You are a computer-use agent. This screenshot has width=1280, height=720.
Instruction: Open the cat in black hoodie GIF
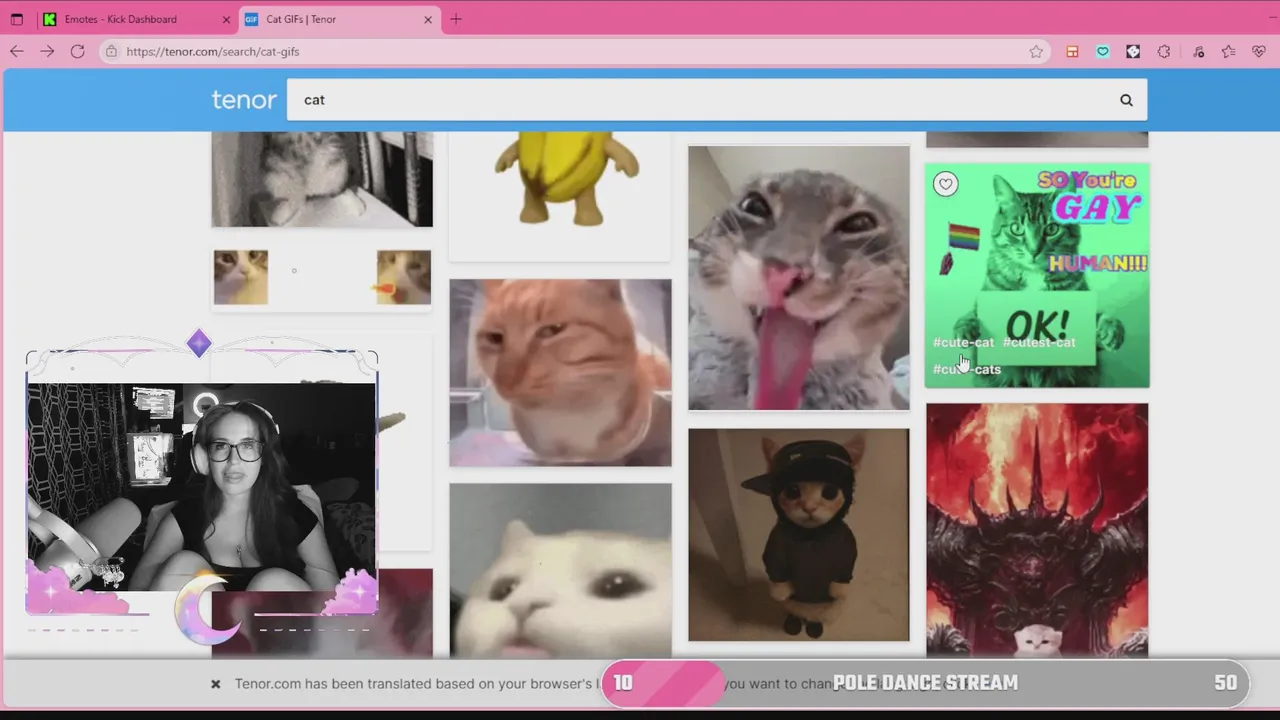799,535
